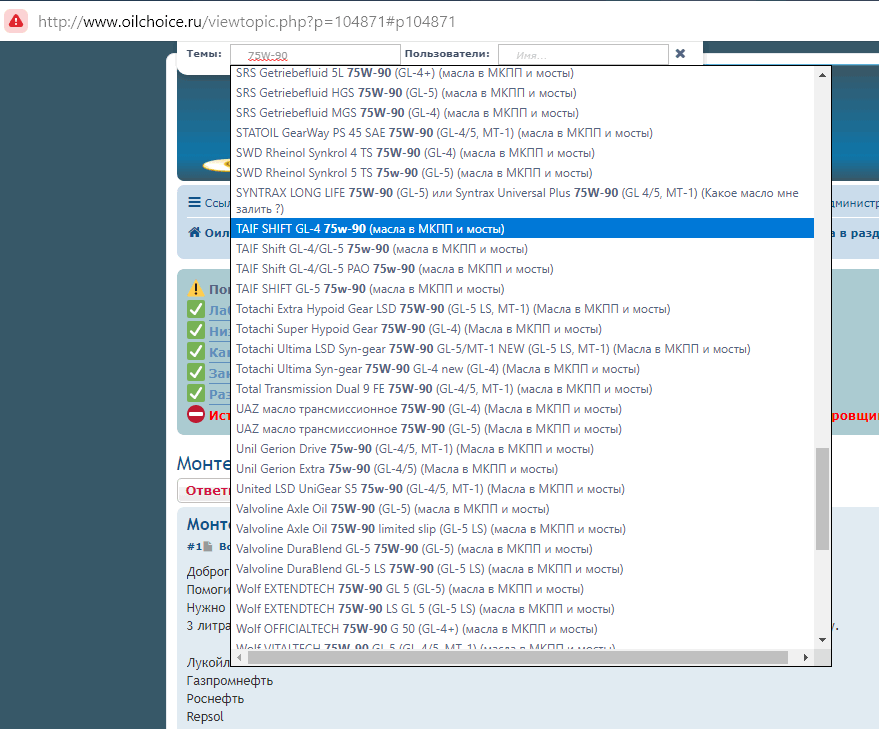Image resolution: width=879 pixels, height=729 pixels.
Task: Click the yellow warning triangle icon
Action: point(196,289)
